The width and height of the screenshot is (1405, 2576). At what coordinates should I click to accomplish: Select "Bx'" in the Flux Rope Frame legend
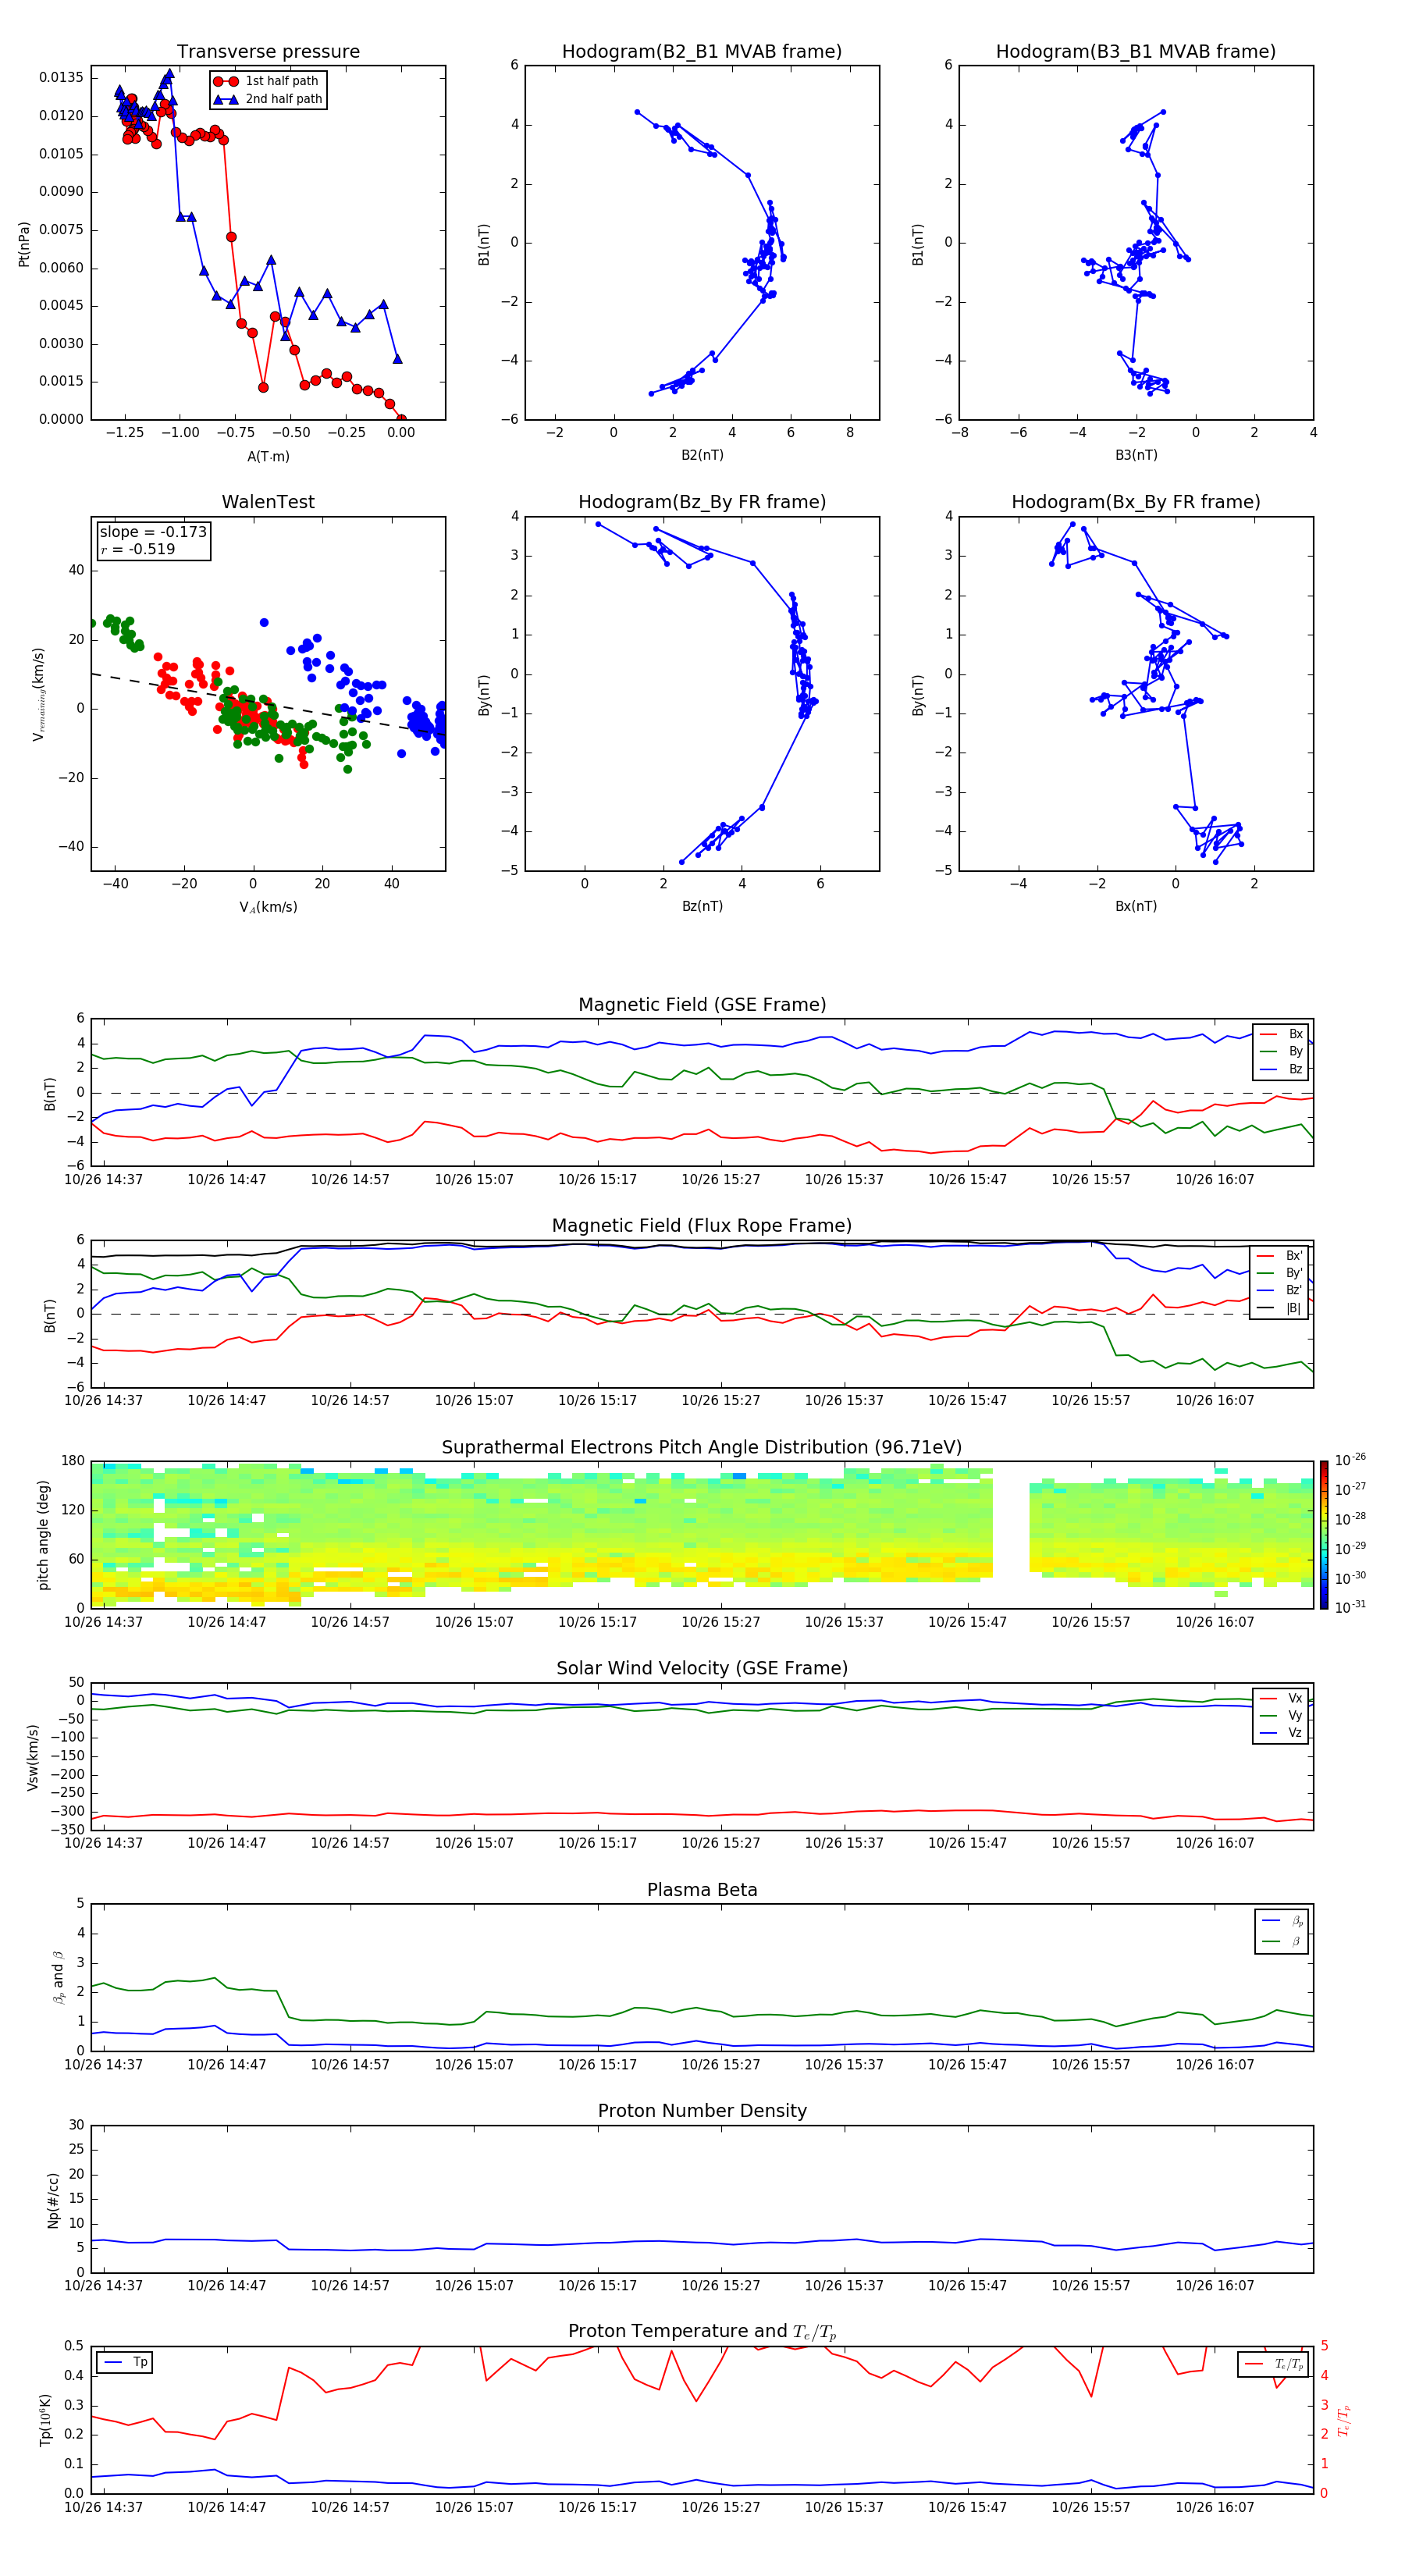click(x=1280, y=1256)
